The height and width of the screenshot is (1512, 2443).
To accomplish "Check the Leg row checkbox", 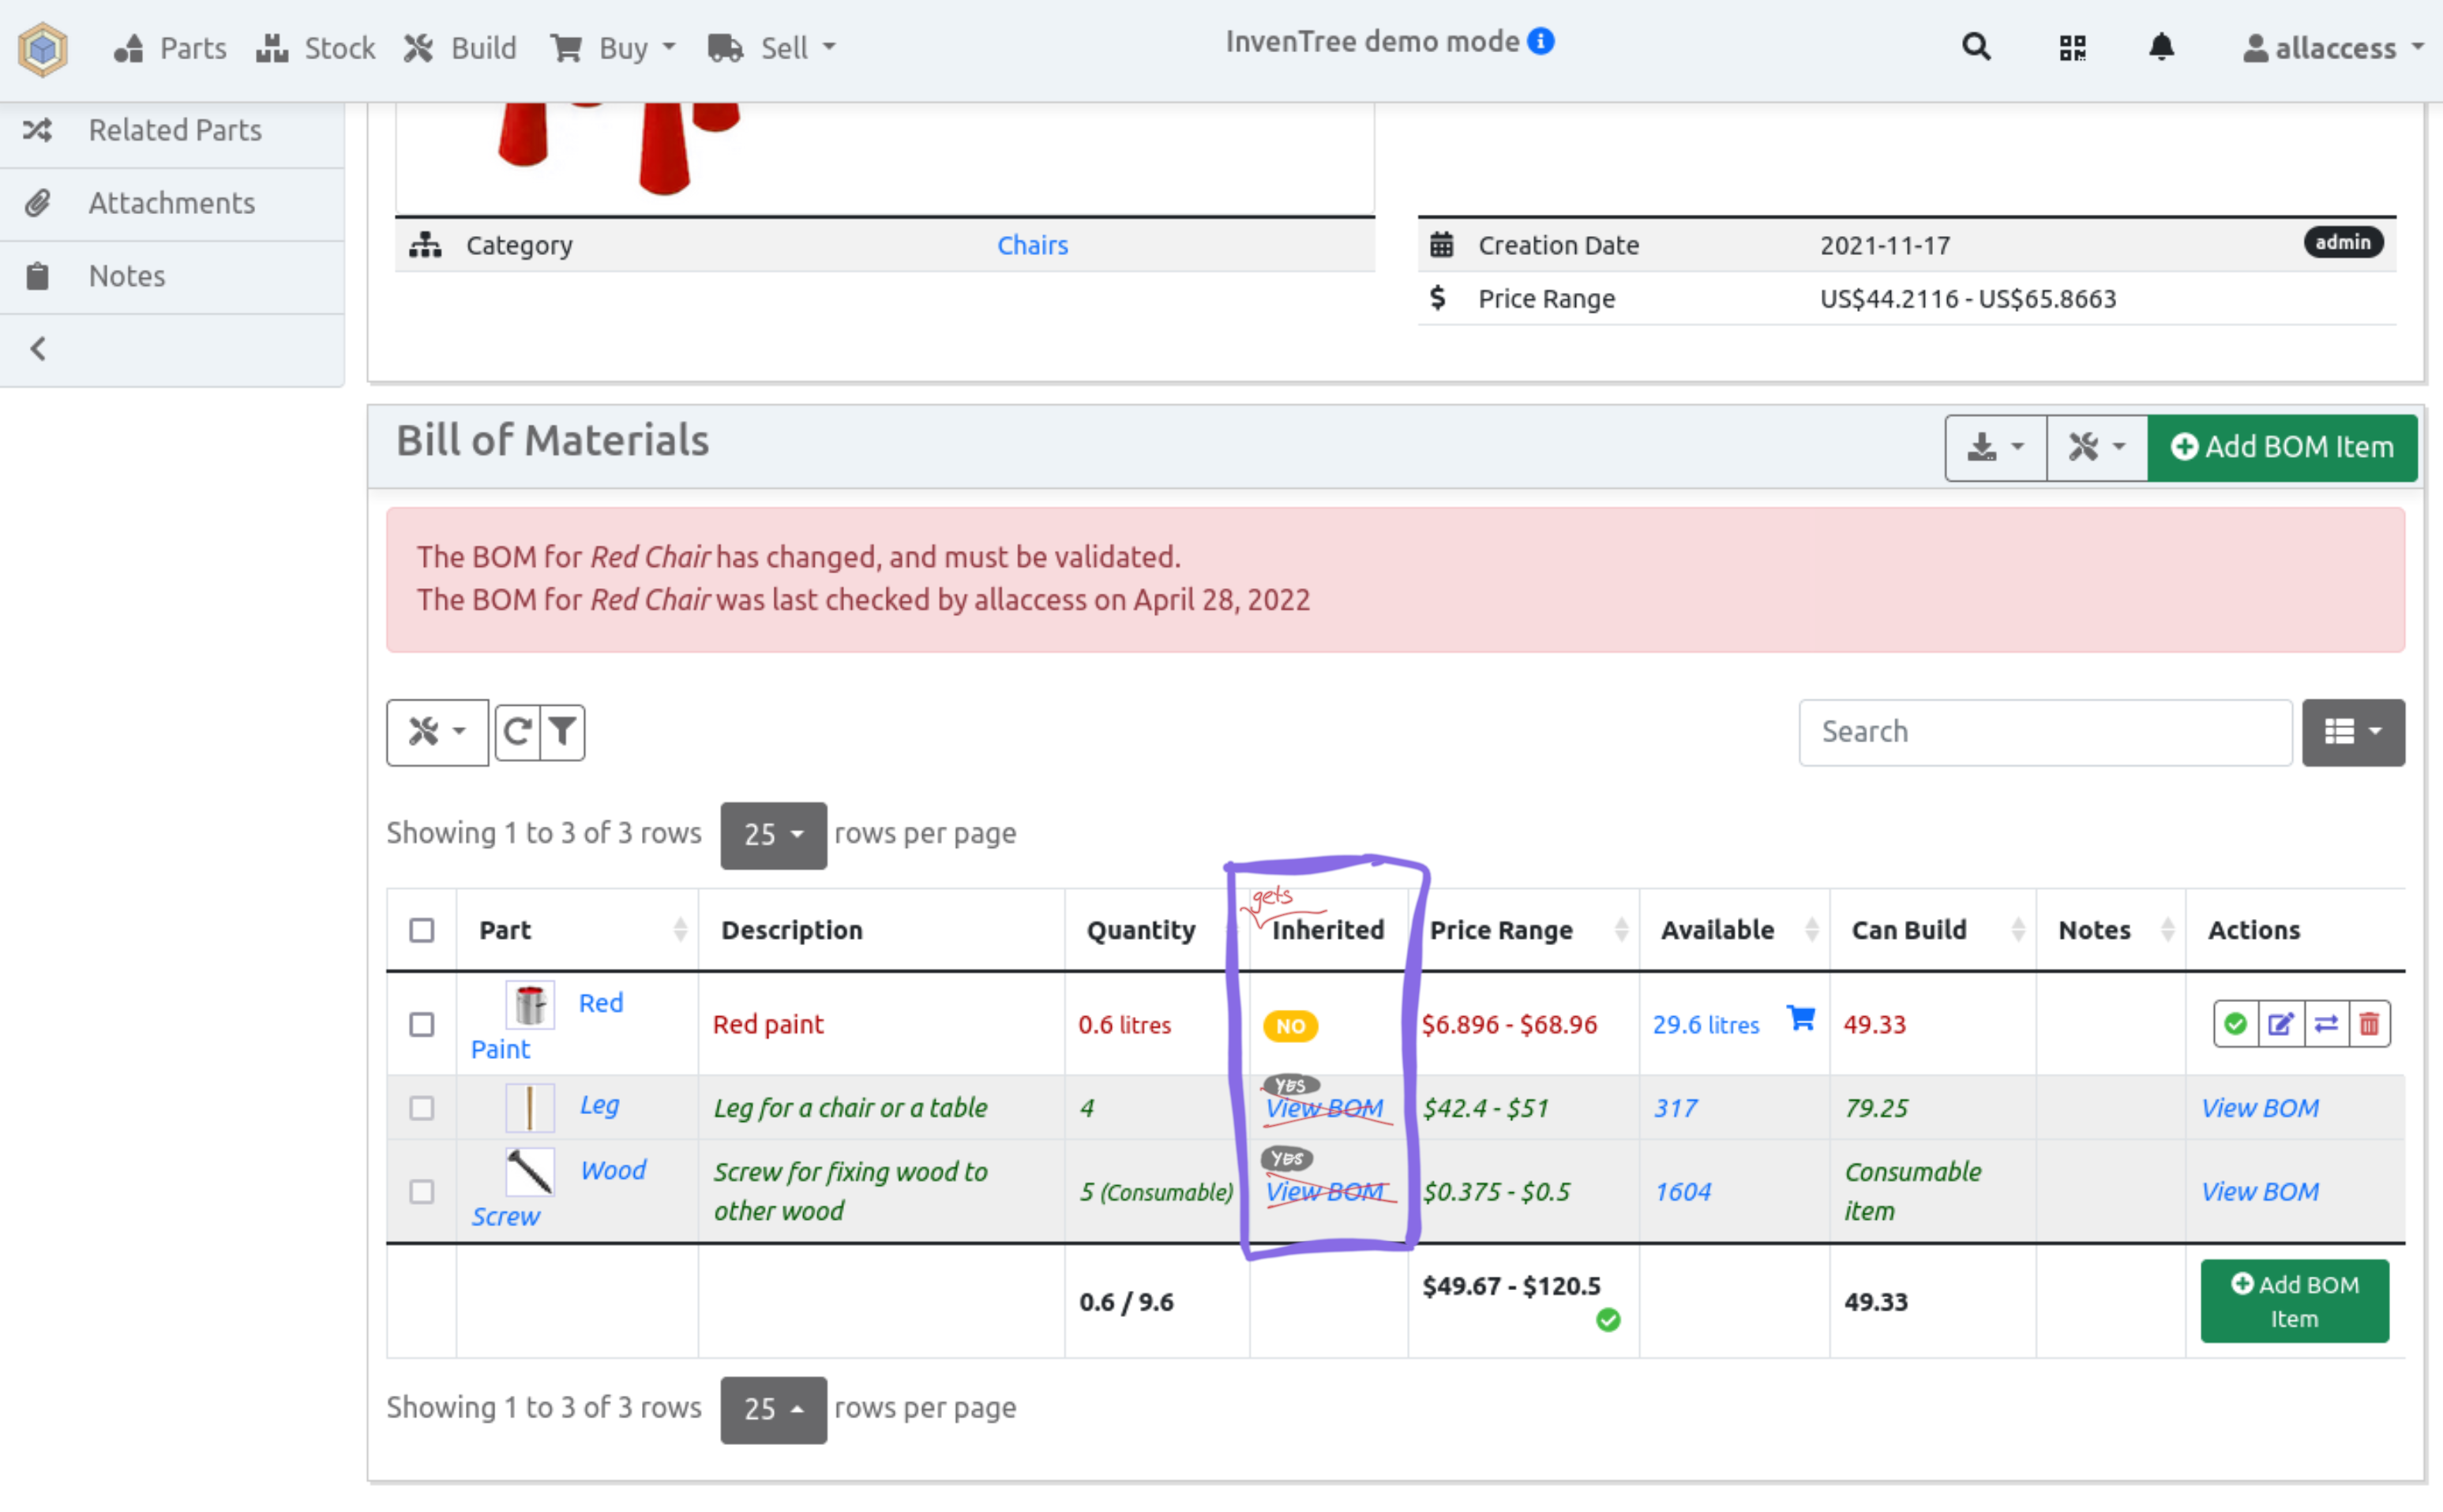I will (x=422, y=1108).
